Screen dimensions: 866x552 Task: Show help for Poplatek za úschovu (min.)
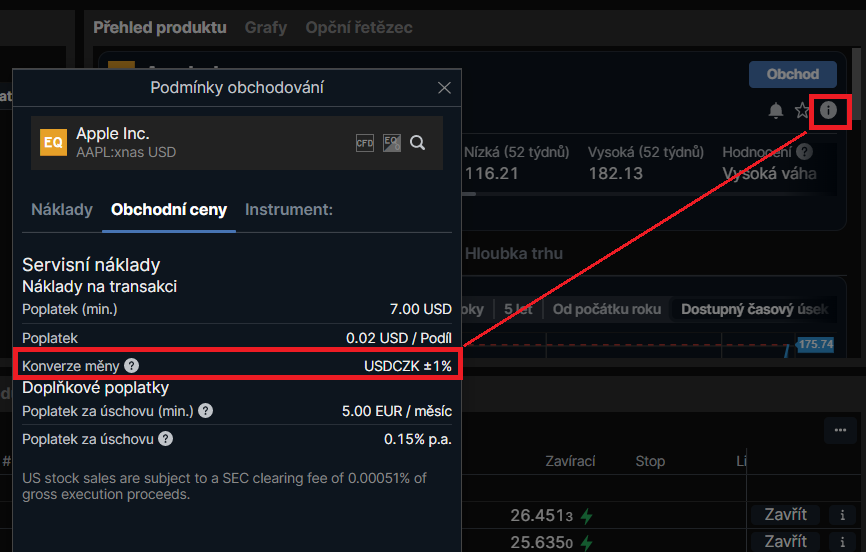205,411
